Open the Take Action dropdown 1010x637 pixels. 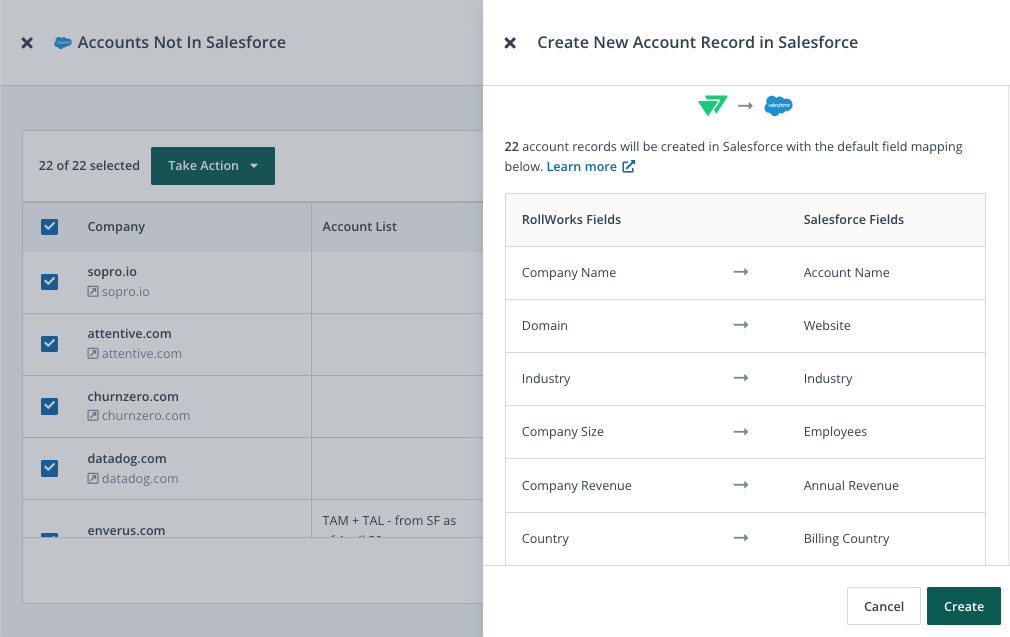[x=213, y=166]
